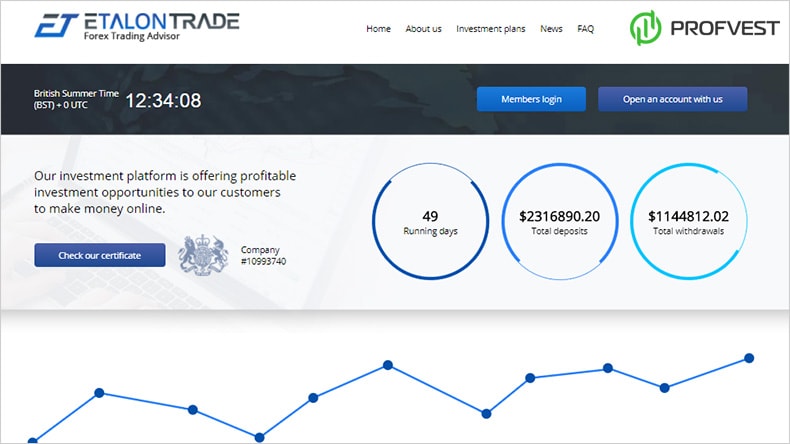The height and width of the screenshot is (444, 790).
Task: Click the royal coat of arms emblem
Action: (203, 255)
